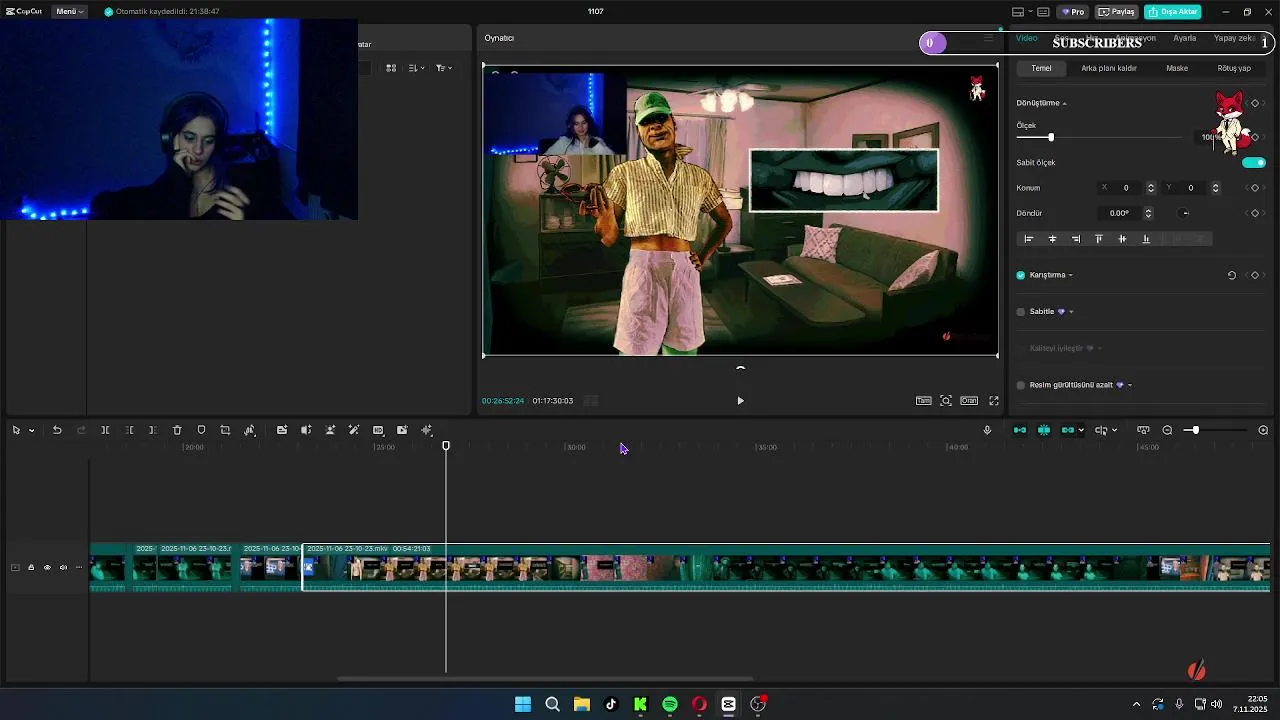Open the fullscreen preview icon in player
The width and height of the screenshot is (1280, 720).
994,401
